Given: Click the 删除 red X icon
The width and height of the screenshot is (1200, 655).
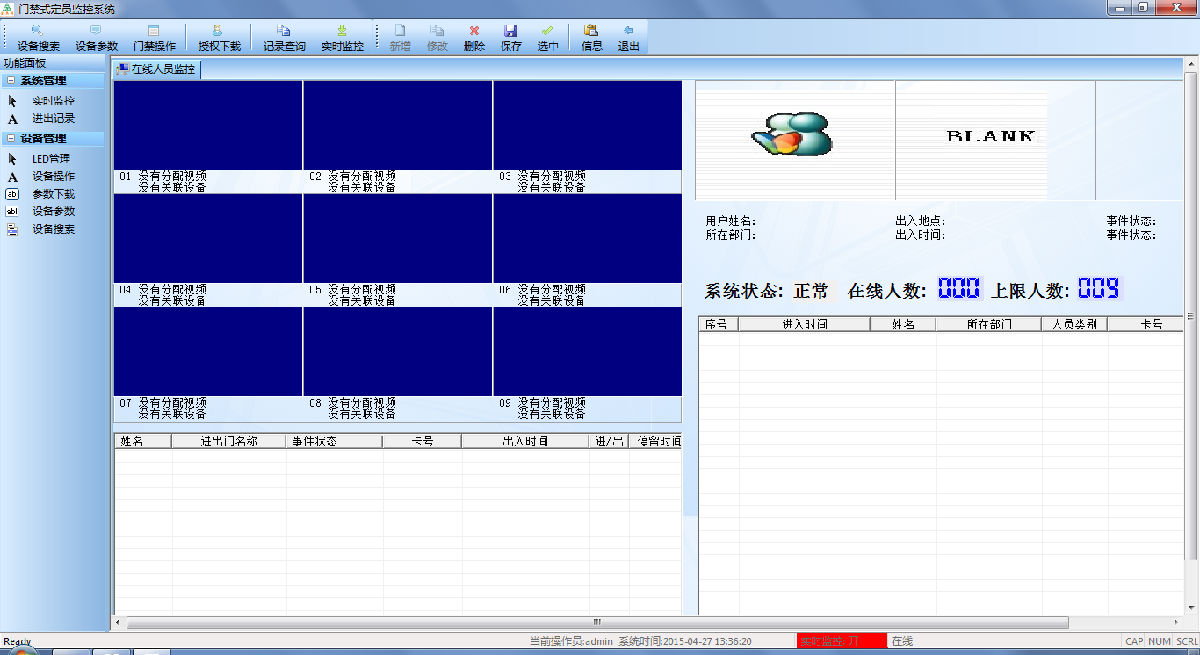Looking at the screenshot, I should click(x=474, y=37).
